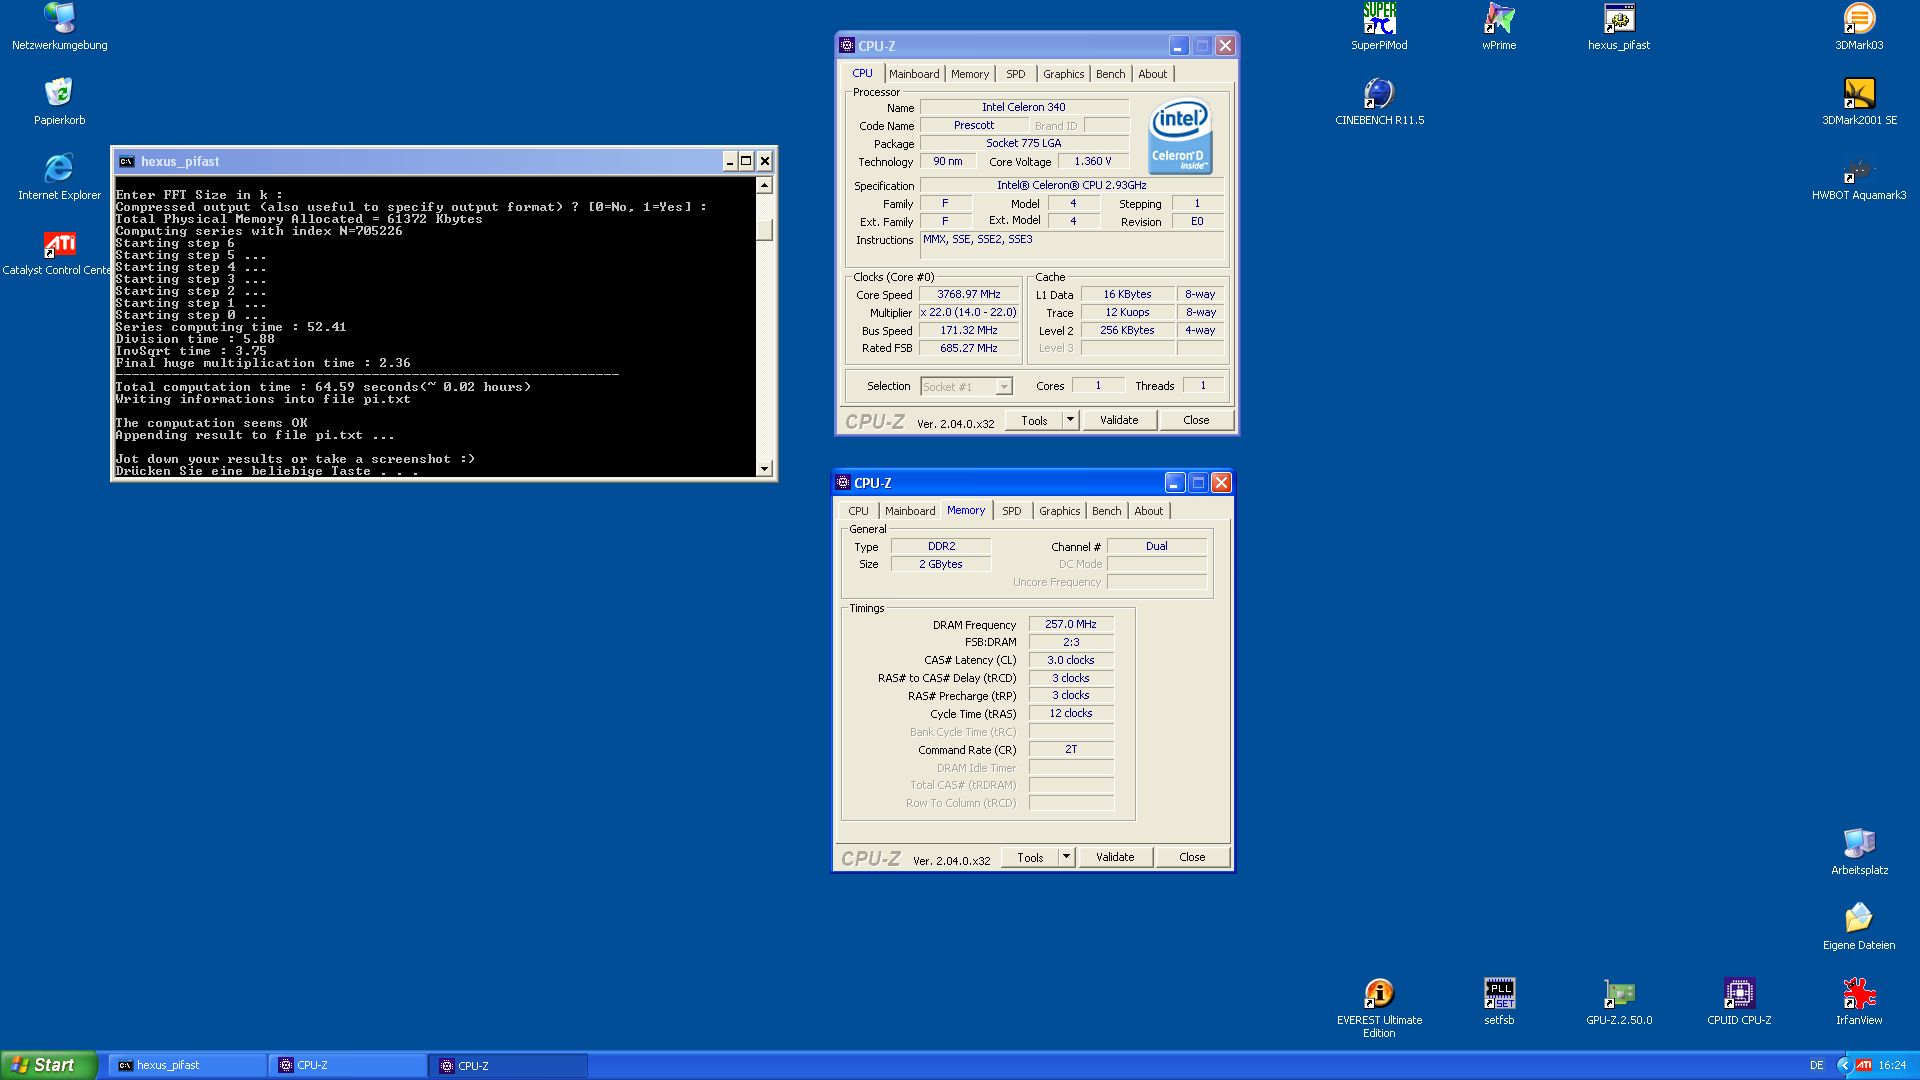The width and height of the screenshot is (1920, 1080).
Task: Open the setfsb shortcut
Action: tap(1499, 1002)
